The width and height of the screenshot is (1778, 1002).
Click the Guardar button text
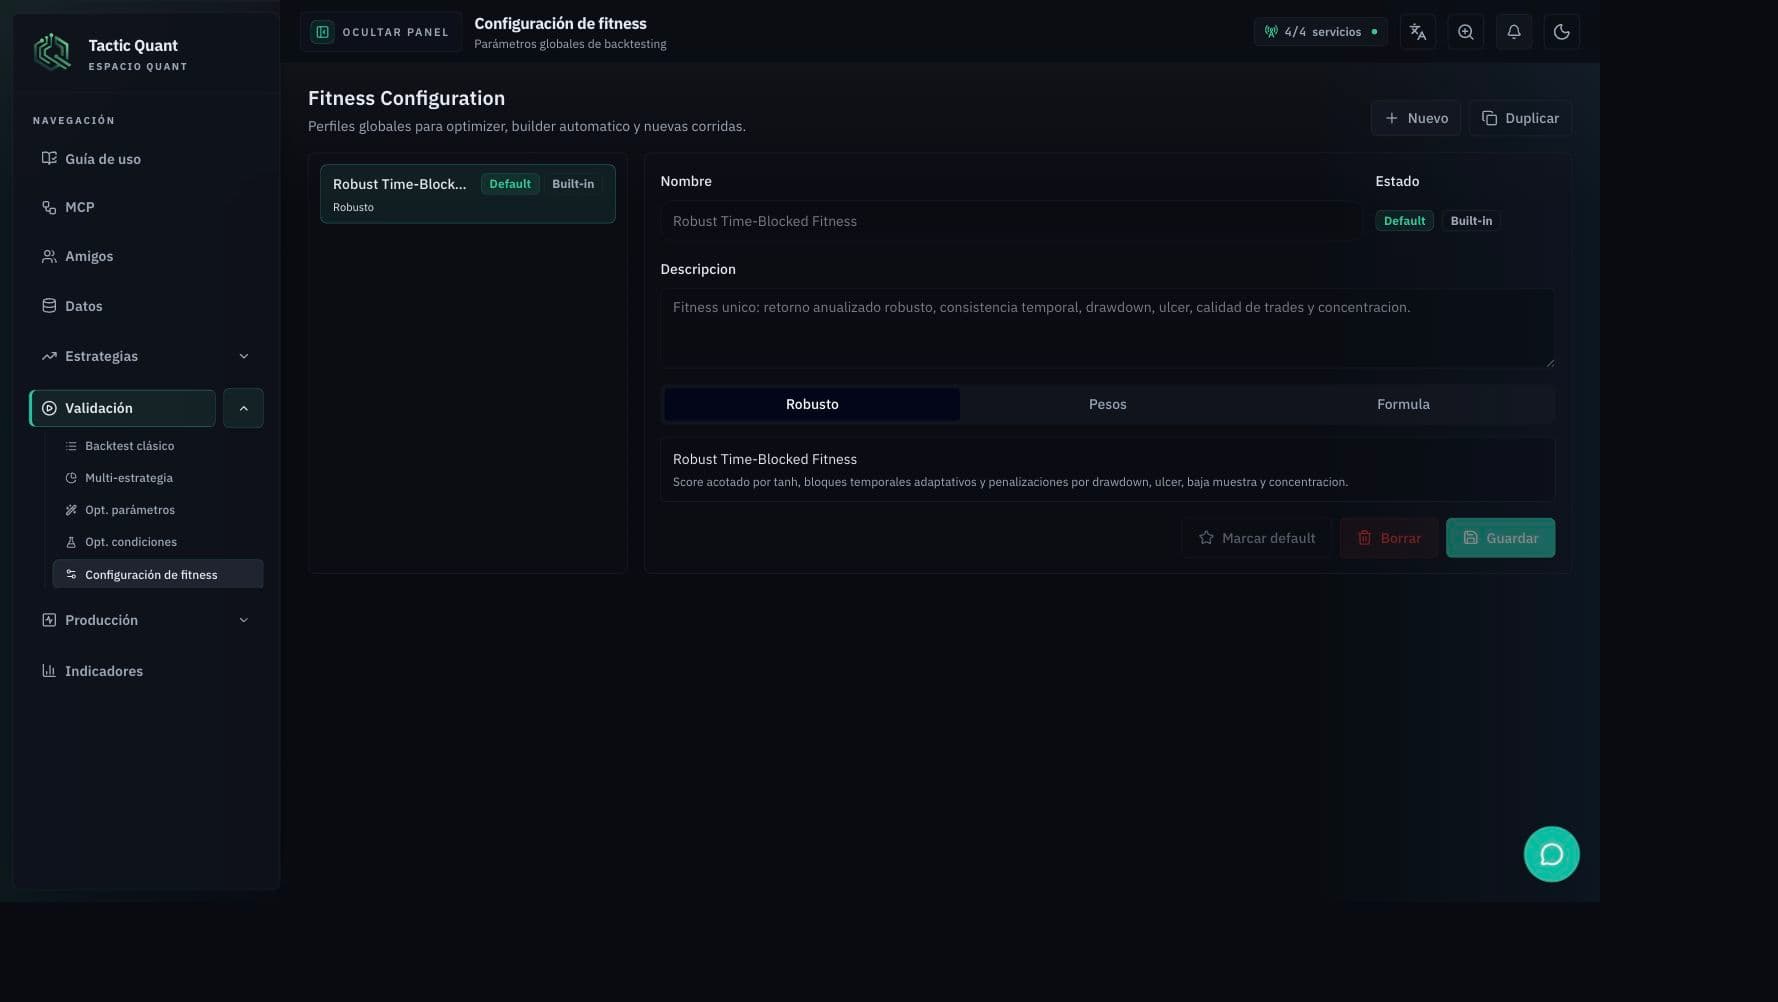pos(1512,538)
